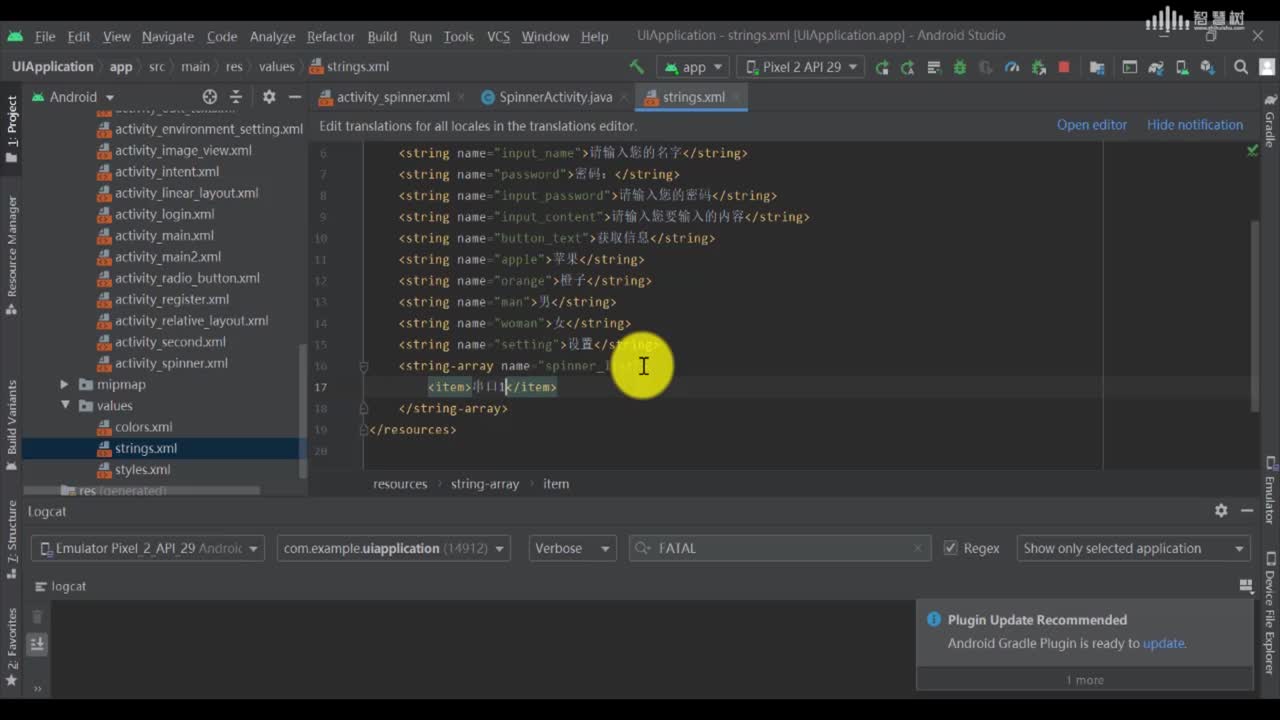Click the Make Project hammer icon
1280x720 pixels.
[x=636, y=67]
